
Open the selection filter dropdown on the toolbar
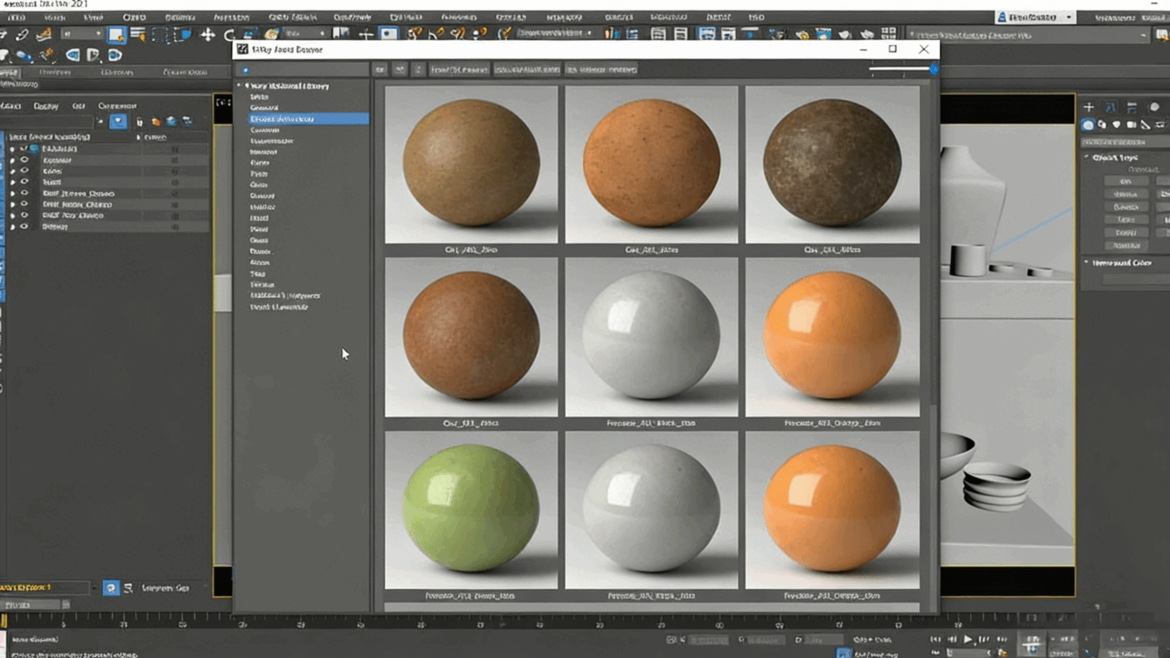(82, 33)
